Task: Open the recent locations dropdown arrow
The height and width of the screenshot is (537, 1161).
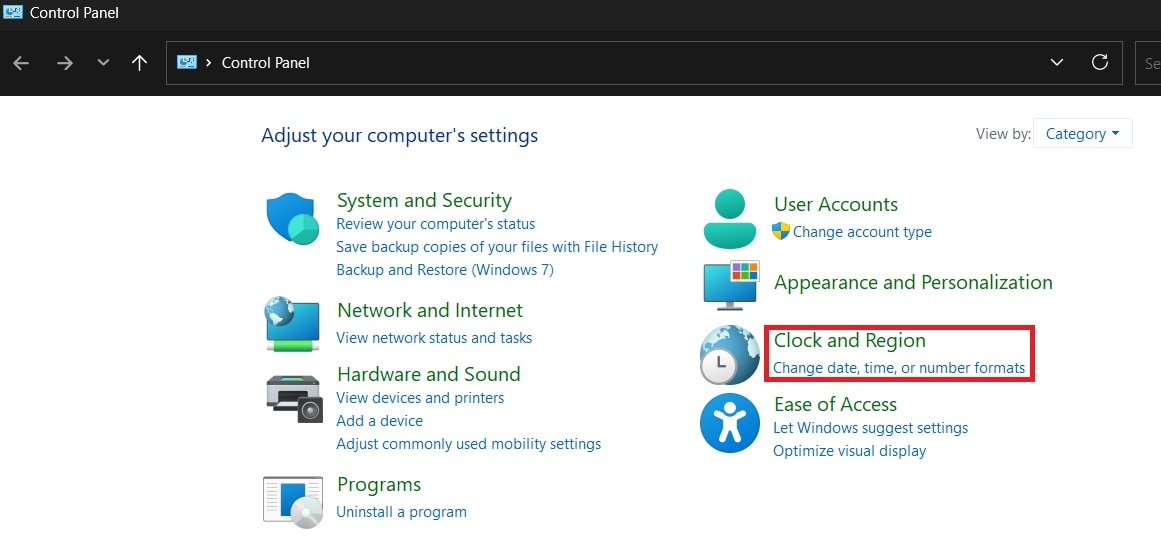Action: click(x=103, y=62)
